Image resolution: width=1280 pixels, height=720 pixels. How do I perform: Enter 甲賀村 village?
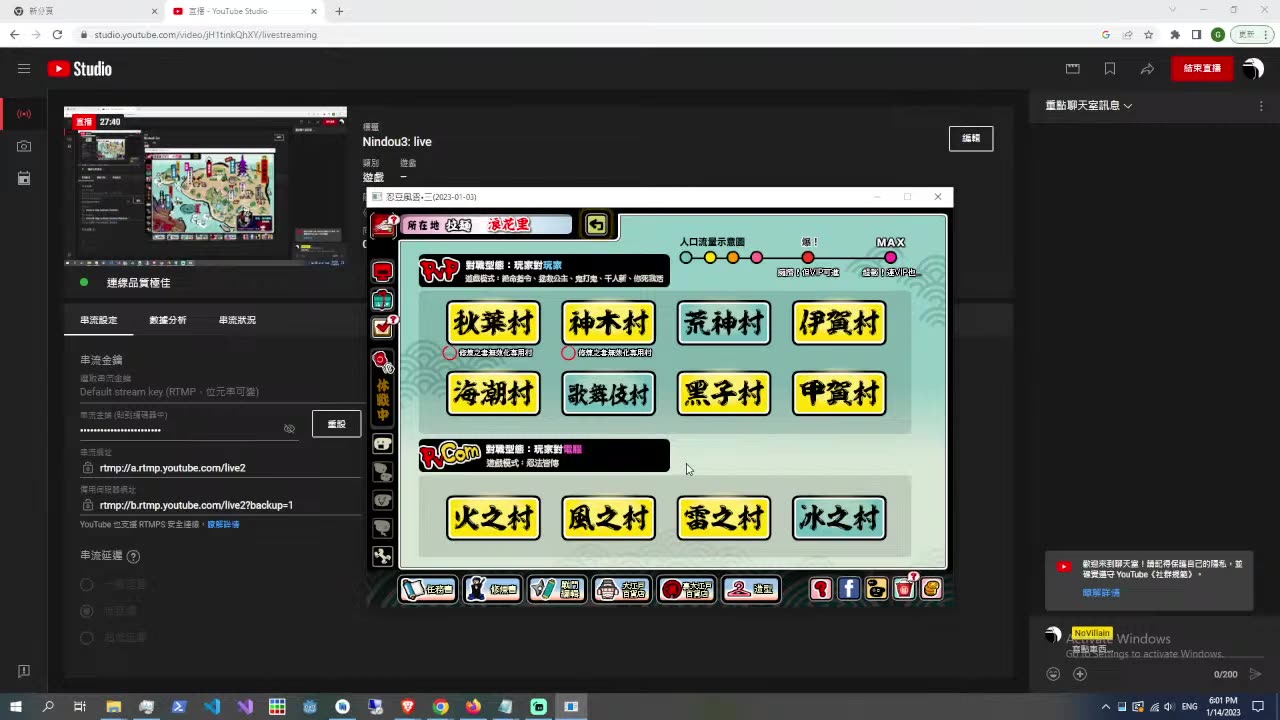[x=839, y=393]
